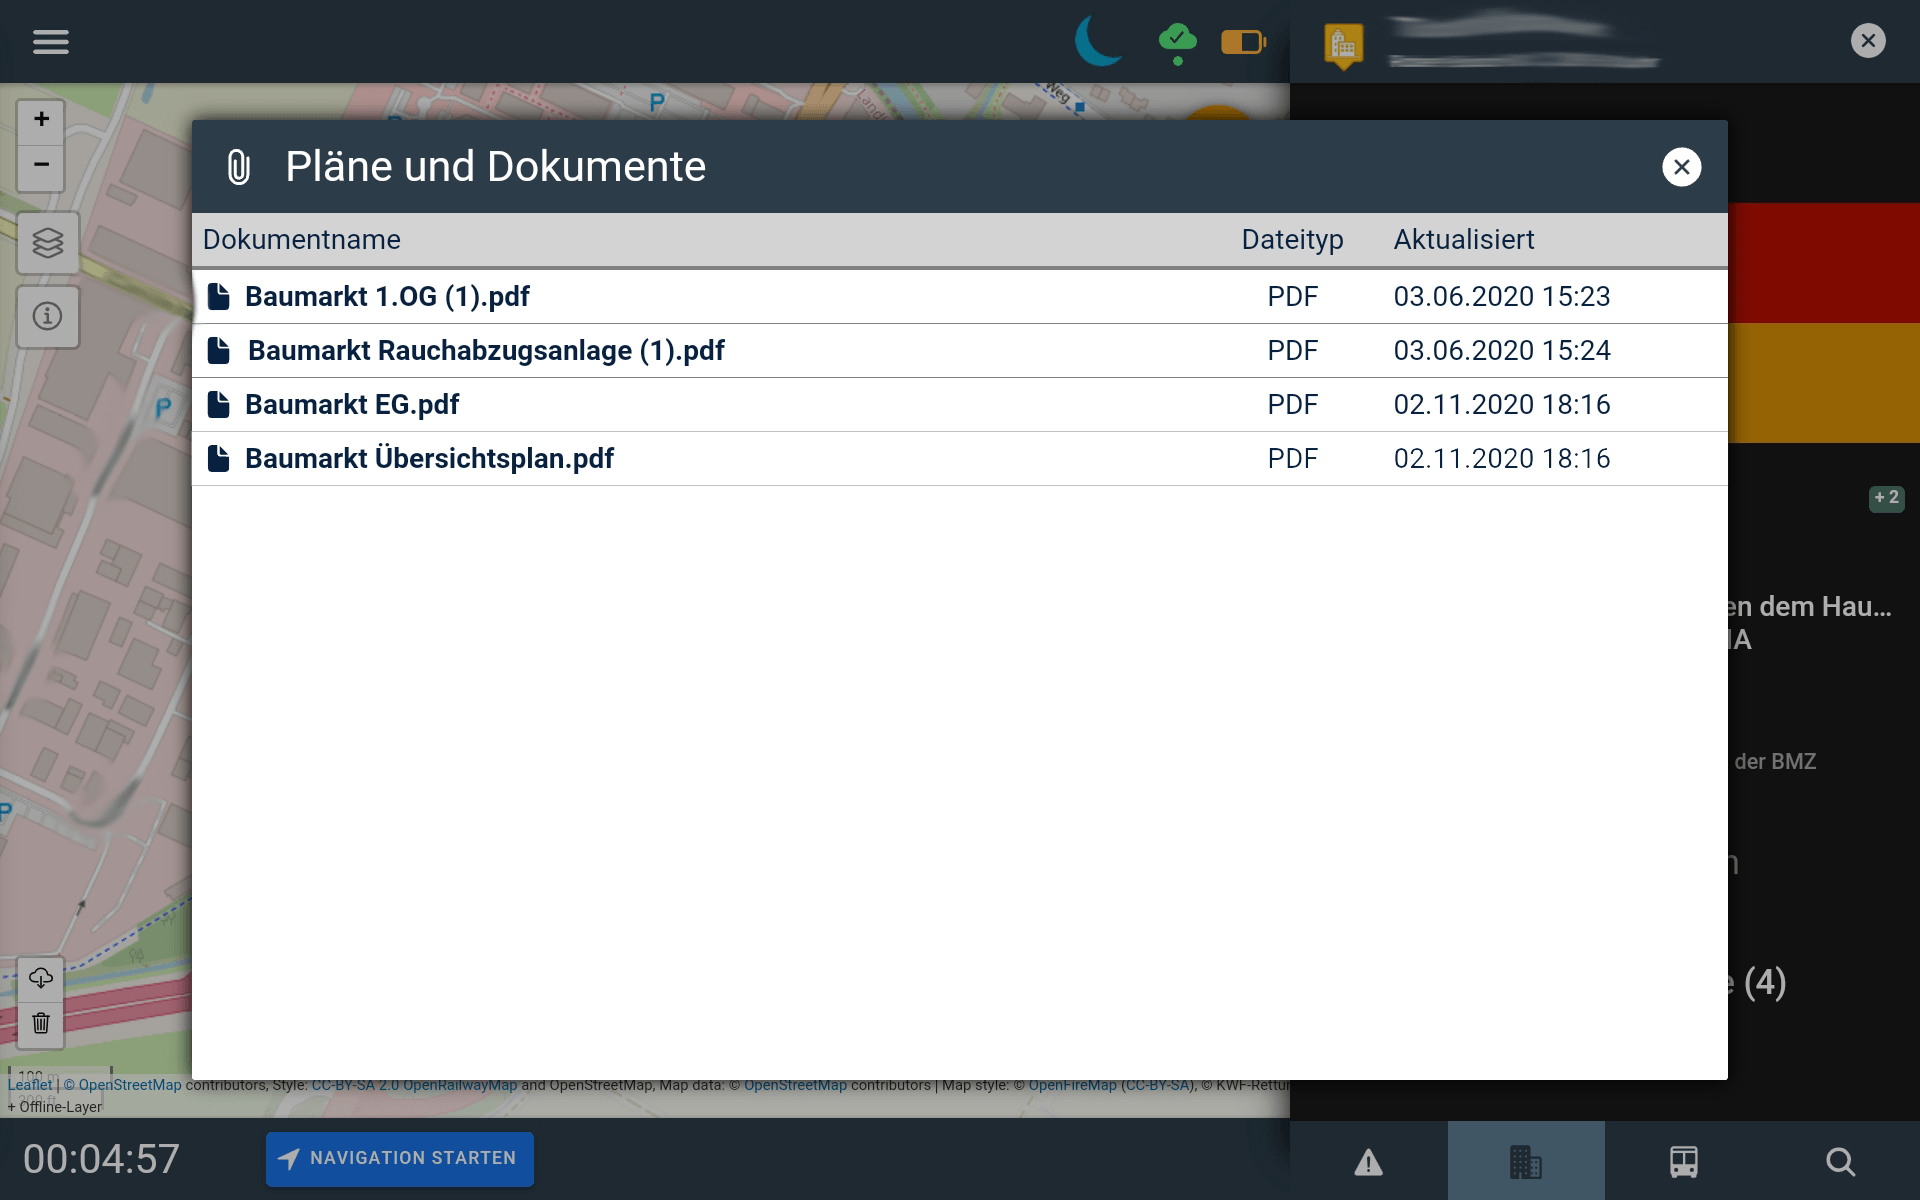The height and width of the screenshot is (1200, 1920).
Task: Download offline map cloud icon
Action: [x=41, y=978]
